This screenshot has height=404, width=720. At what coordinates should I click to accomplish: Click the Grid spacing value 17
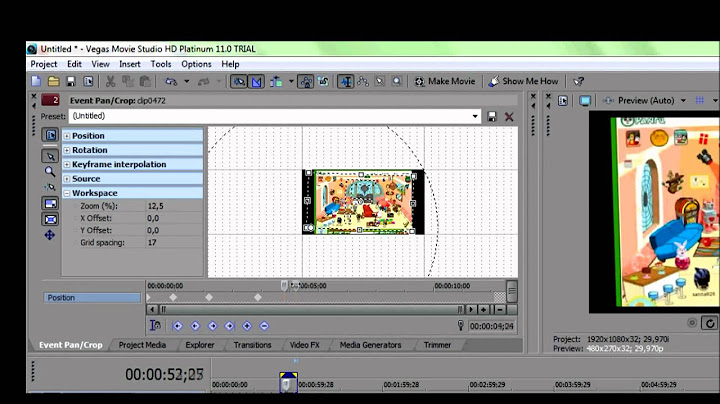(174, 242)
